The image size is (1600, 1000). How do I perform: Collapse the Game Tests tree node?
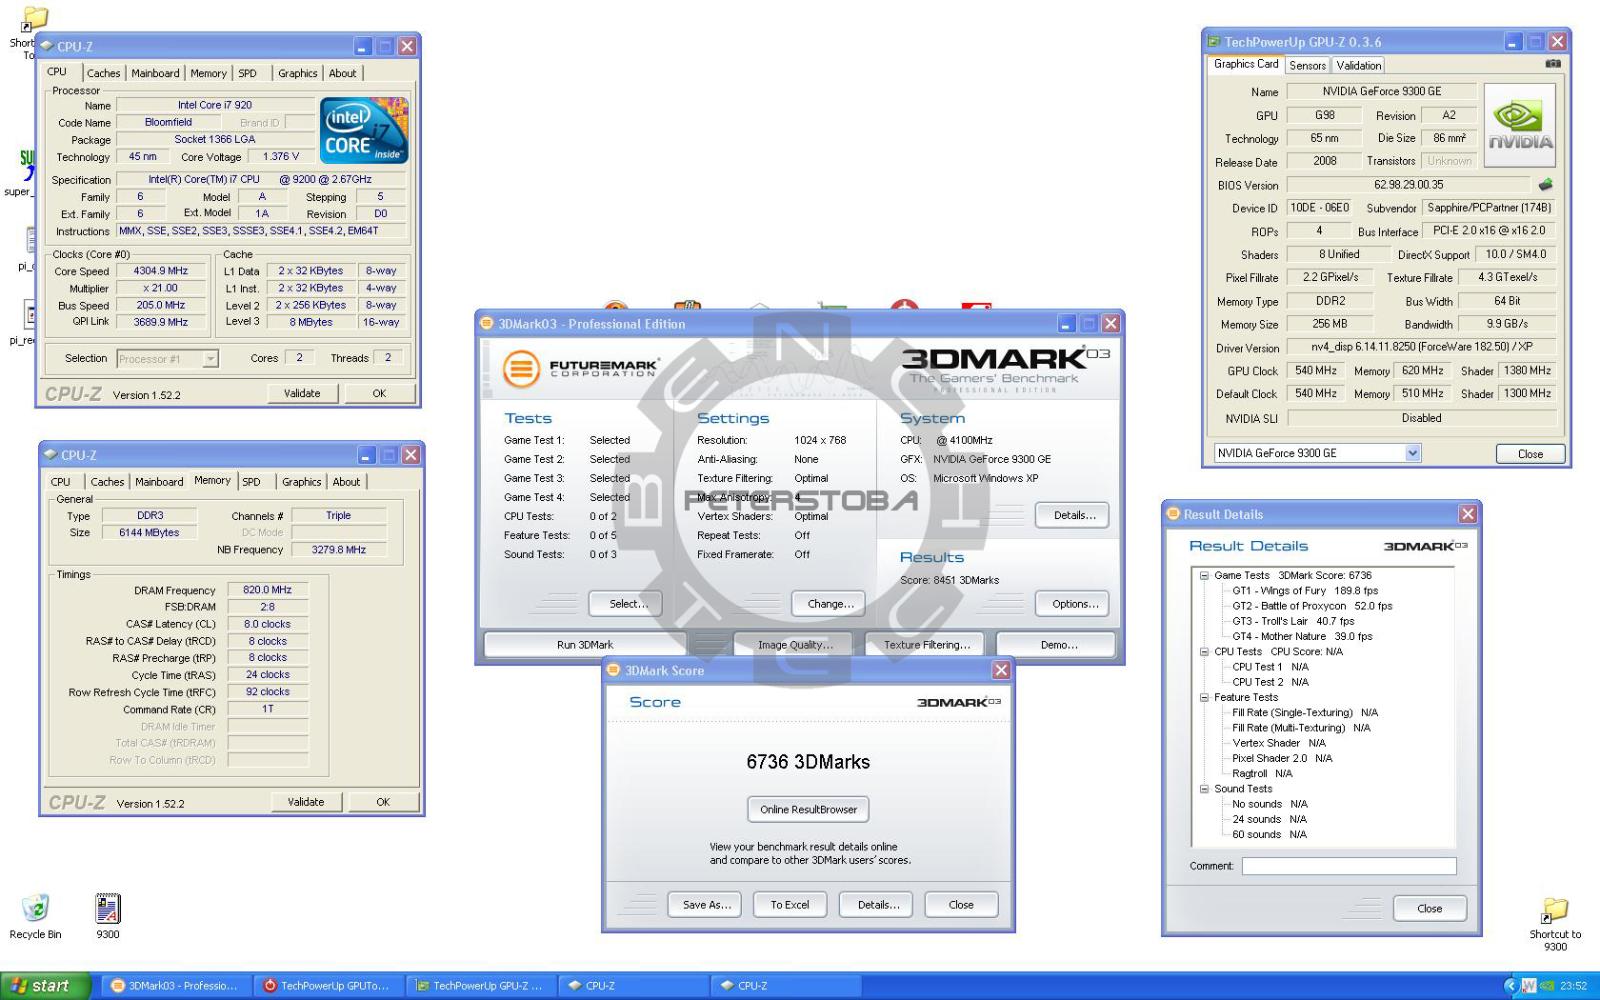click(1204, 576)
